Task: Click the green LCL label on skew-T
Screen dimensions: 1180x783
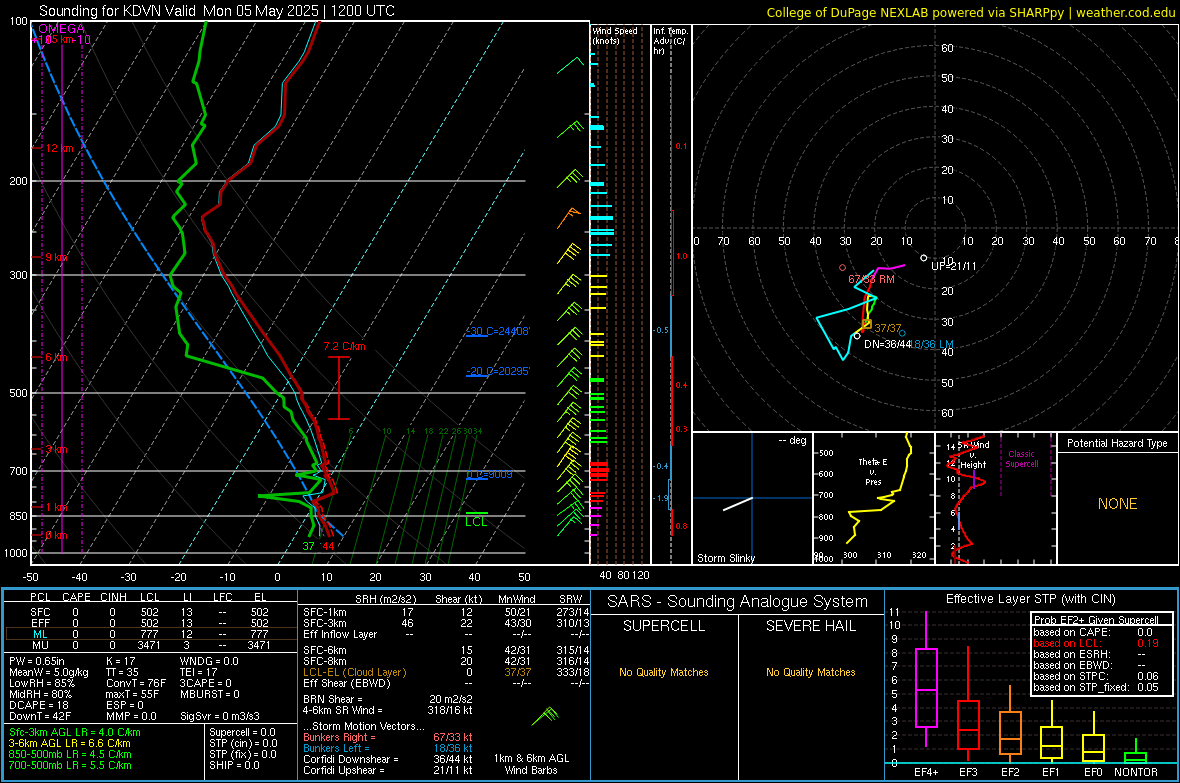Action: (x=476, y=522)
